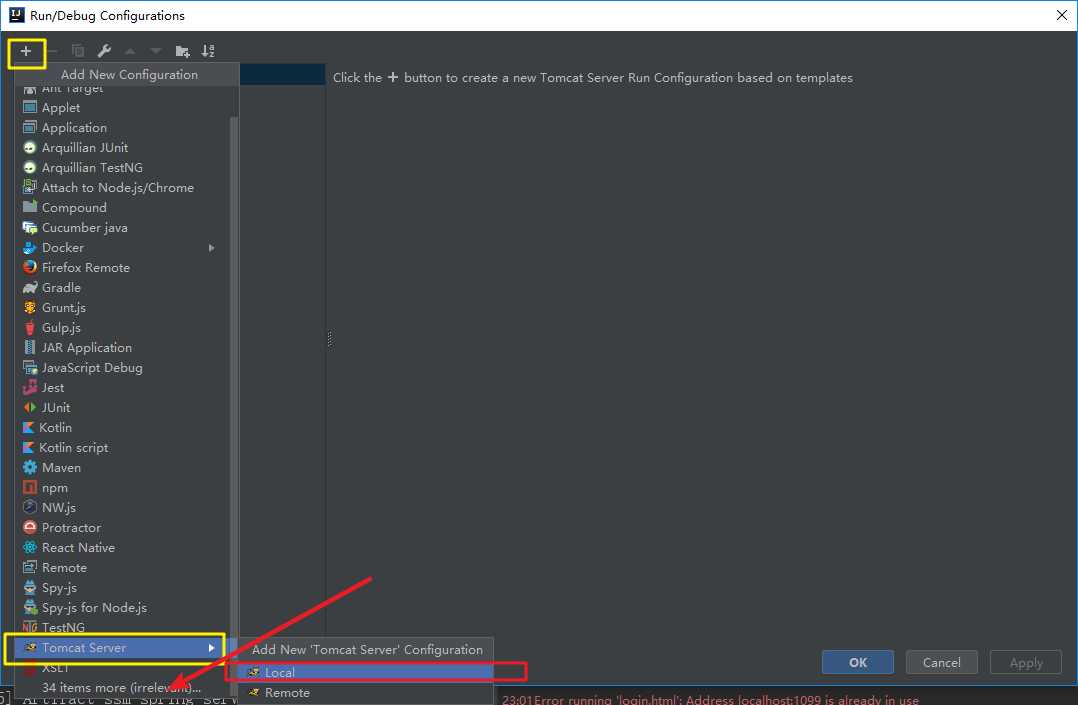
Task: Click the OK button
Action: point(857,662)
